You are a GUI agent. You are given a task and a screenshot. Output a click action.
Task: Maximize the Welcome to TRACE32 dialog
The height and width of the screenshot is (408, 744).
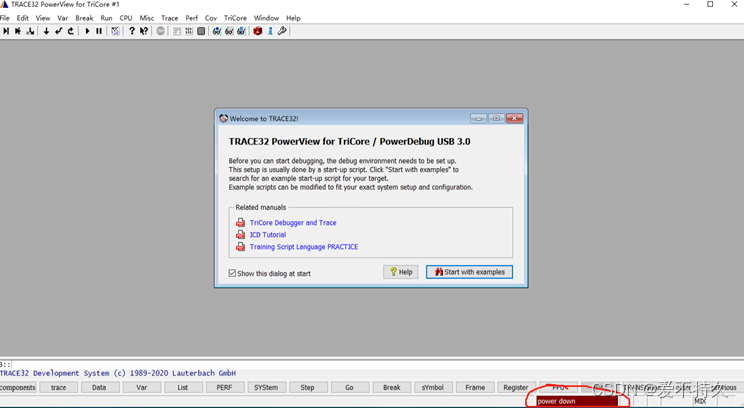(x=496, y=118)
